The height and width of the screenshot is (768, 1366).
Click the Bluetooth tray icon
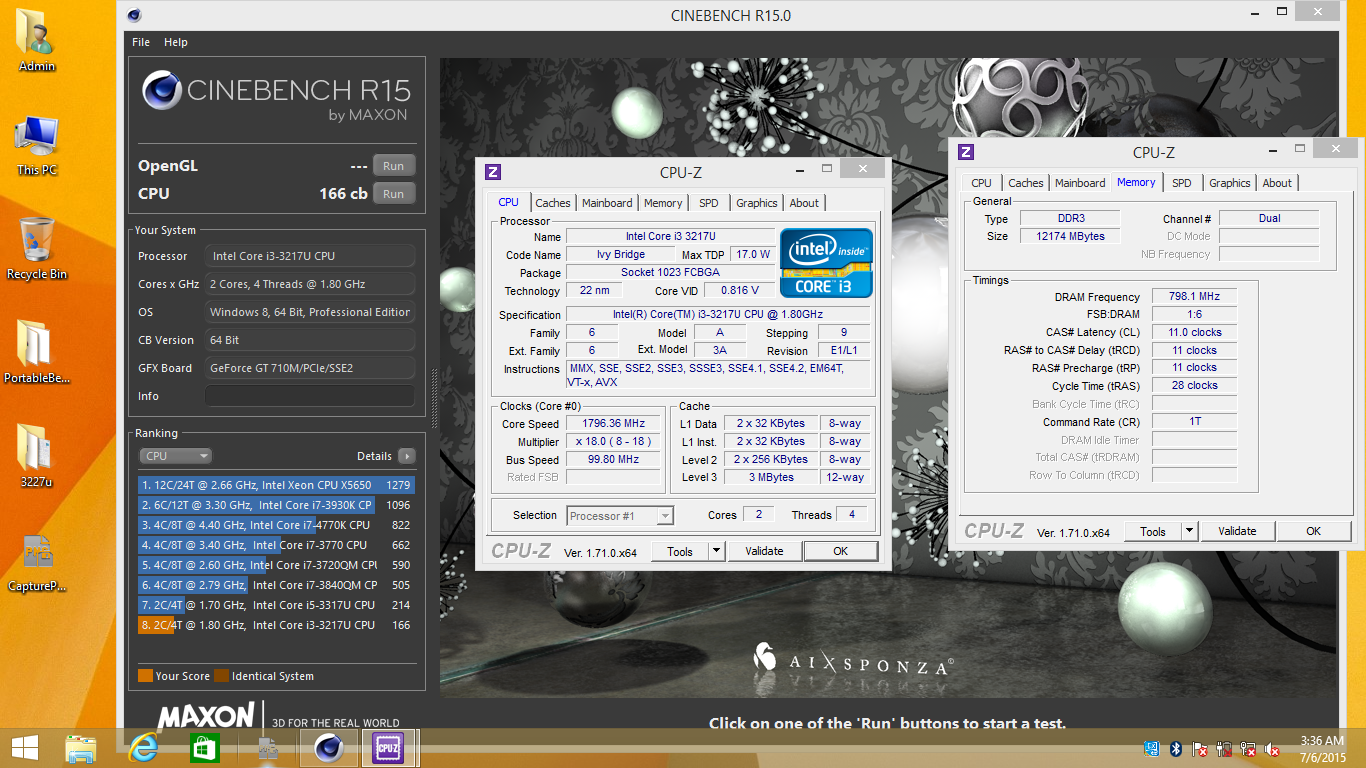(1176, 749)
